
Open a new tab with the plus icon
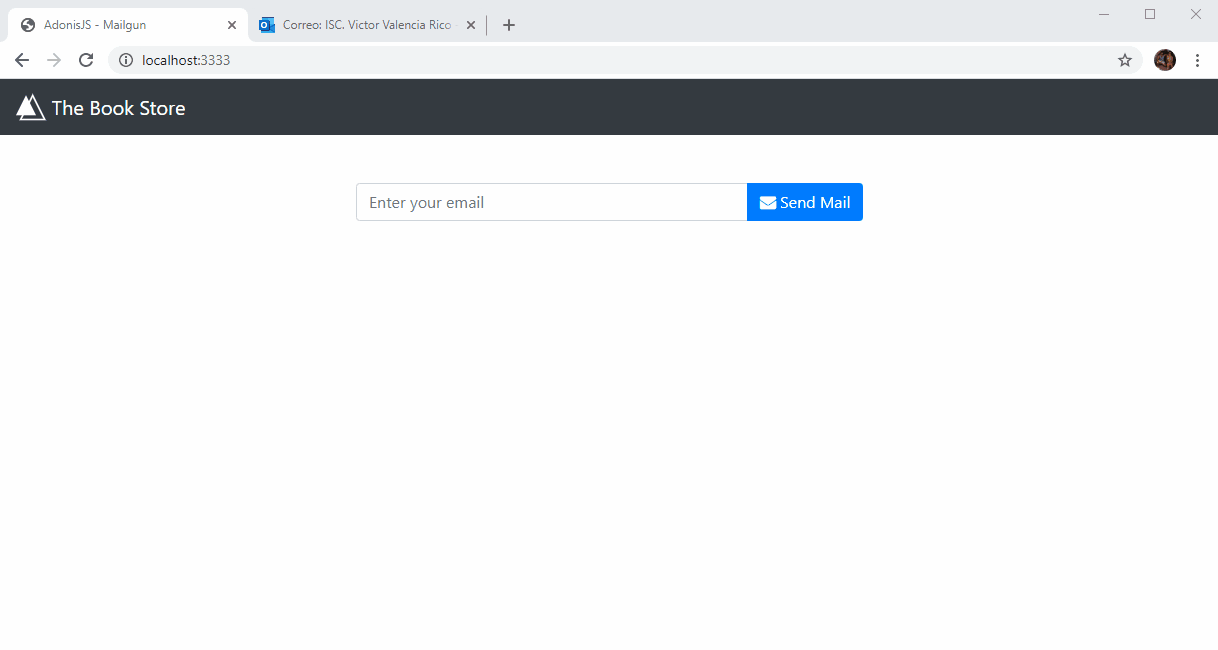pyautogui.click(x=509, y=25)
